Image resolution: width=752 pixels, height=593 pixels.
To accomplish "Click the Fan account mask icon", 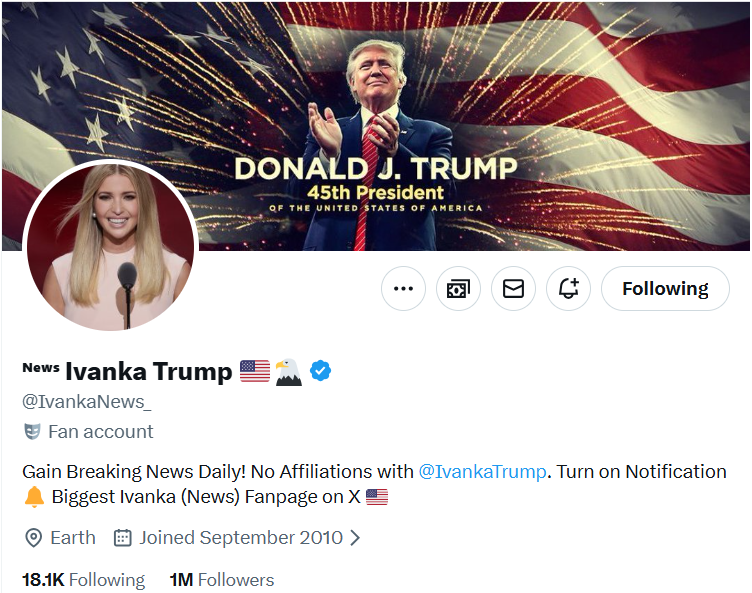I will tap(33, 432).
